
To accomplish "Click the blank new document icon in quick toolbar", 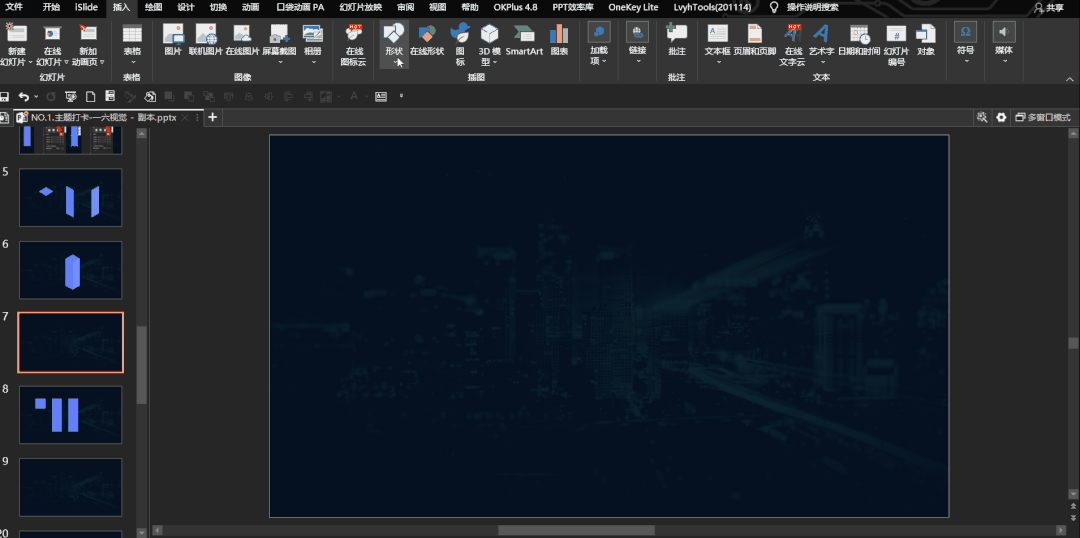I will coord(90,96).
